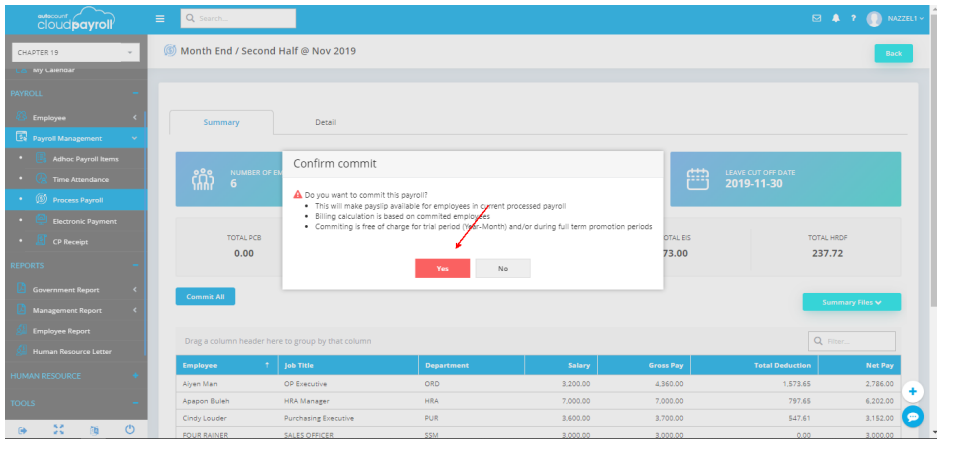Click the help question mark icon
Image resolution: width=955 pixels, height=449 pixels.
click(x=852, y=18)
